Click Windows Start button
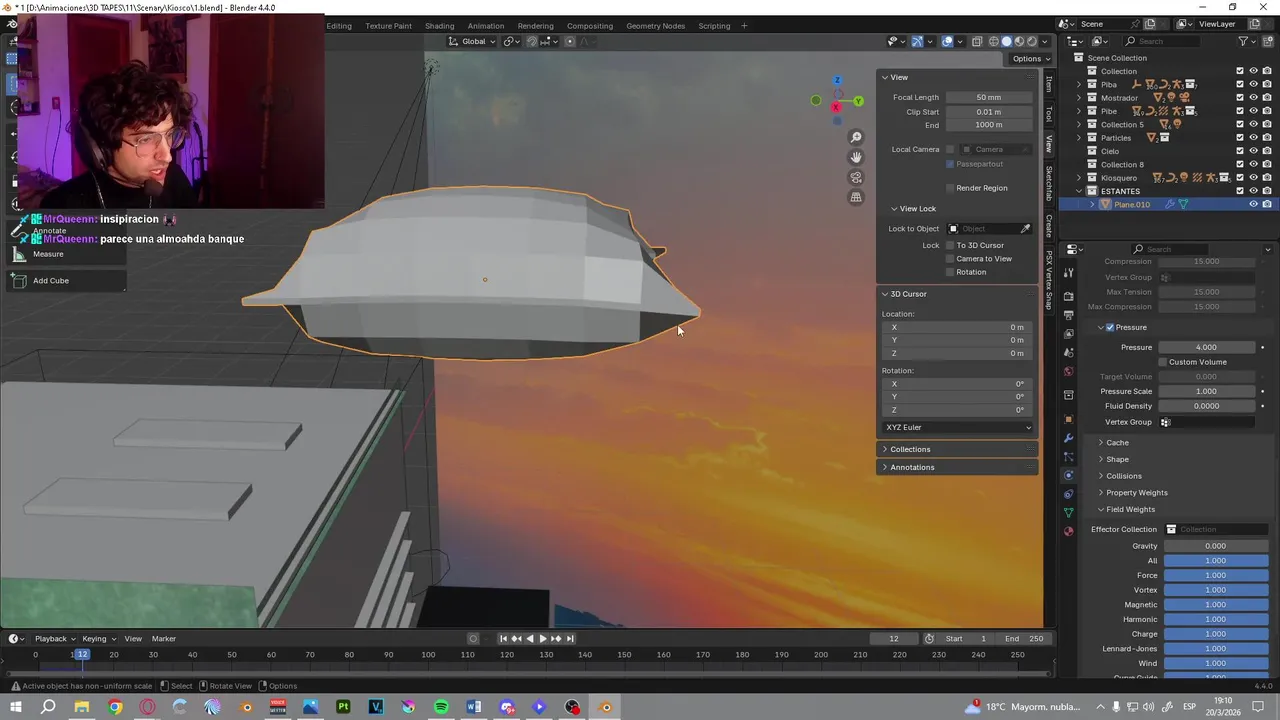 (x=16, y=707)
